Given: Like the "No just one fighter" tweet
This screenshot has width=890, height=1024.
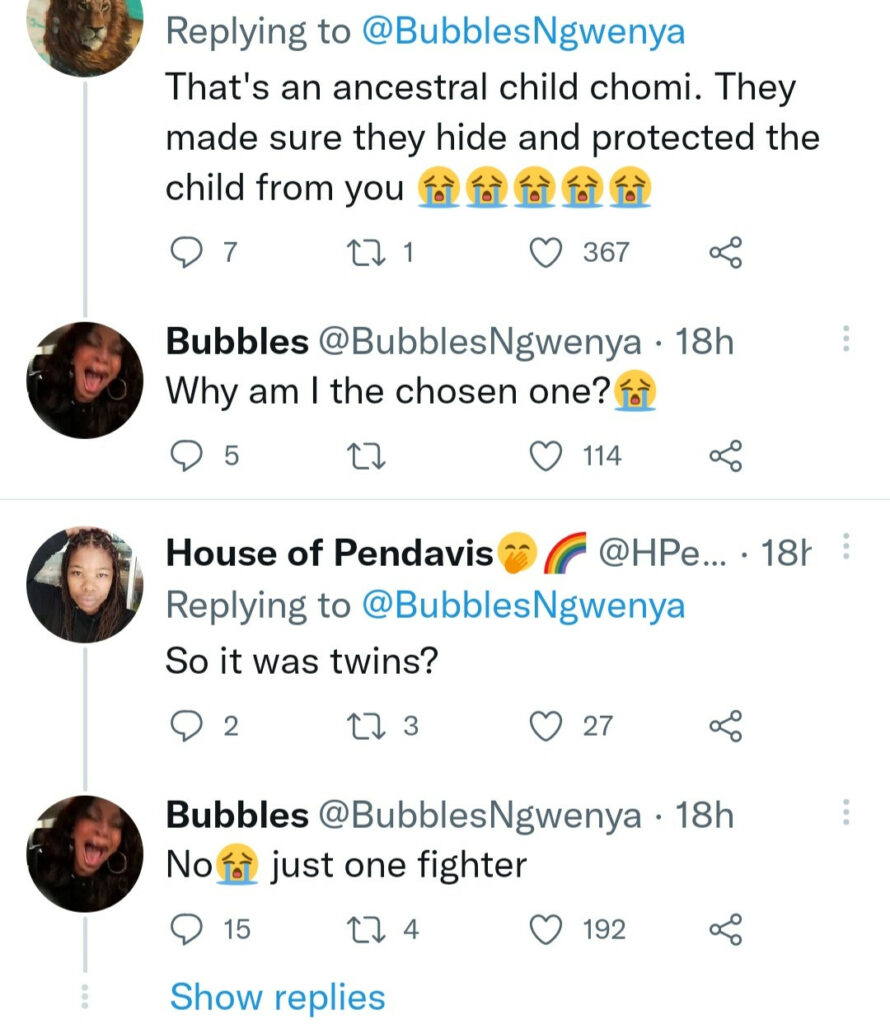Looking at the screenshot, I should [x=546, y=930].
